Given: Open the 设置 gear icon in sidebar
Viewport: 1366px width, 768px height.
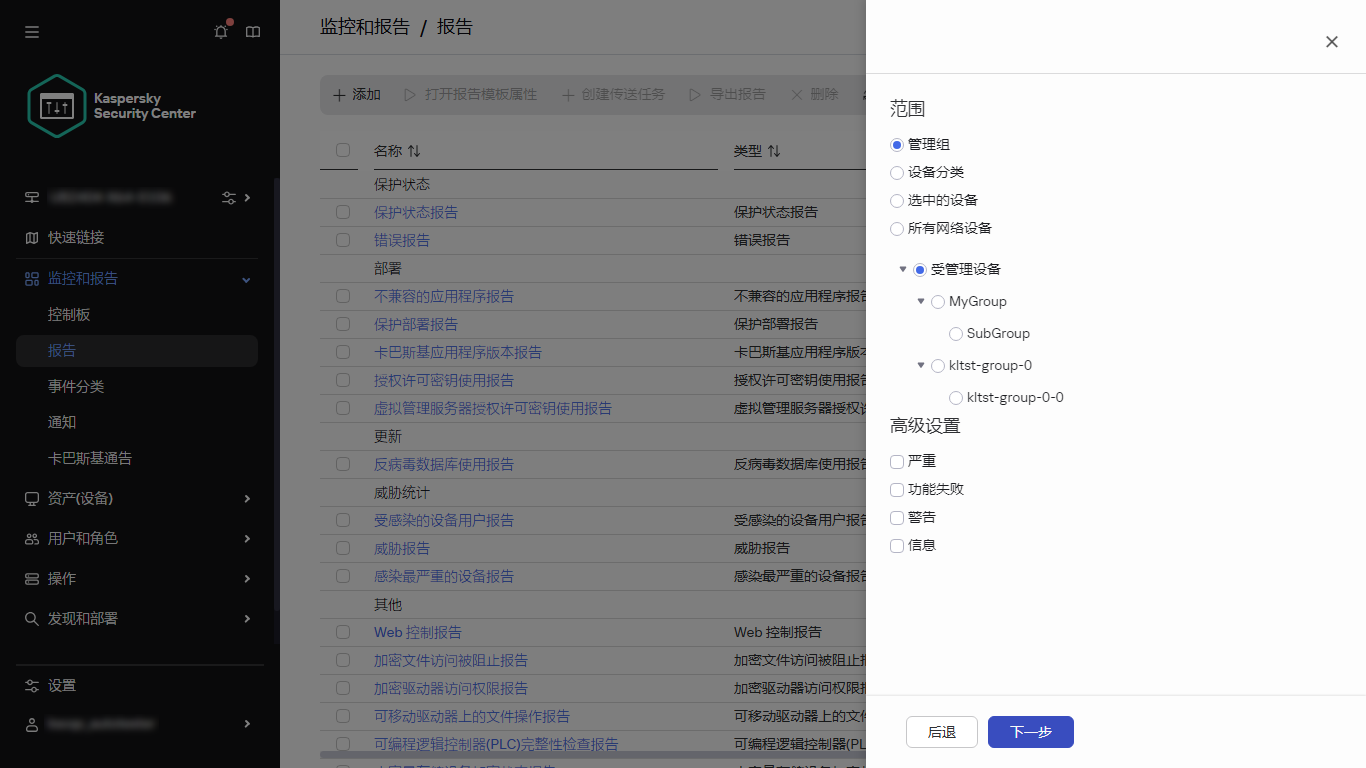Looking at the screenshot, I should click(31, 685).
